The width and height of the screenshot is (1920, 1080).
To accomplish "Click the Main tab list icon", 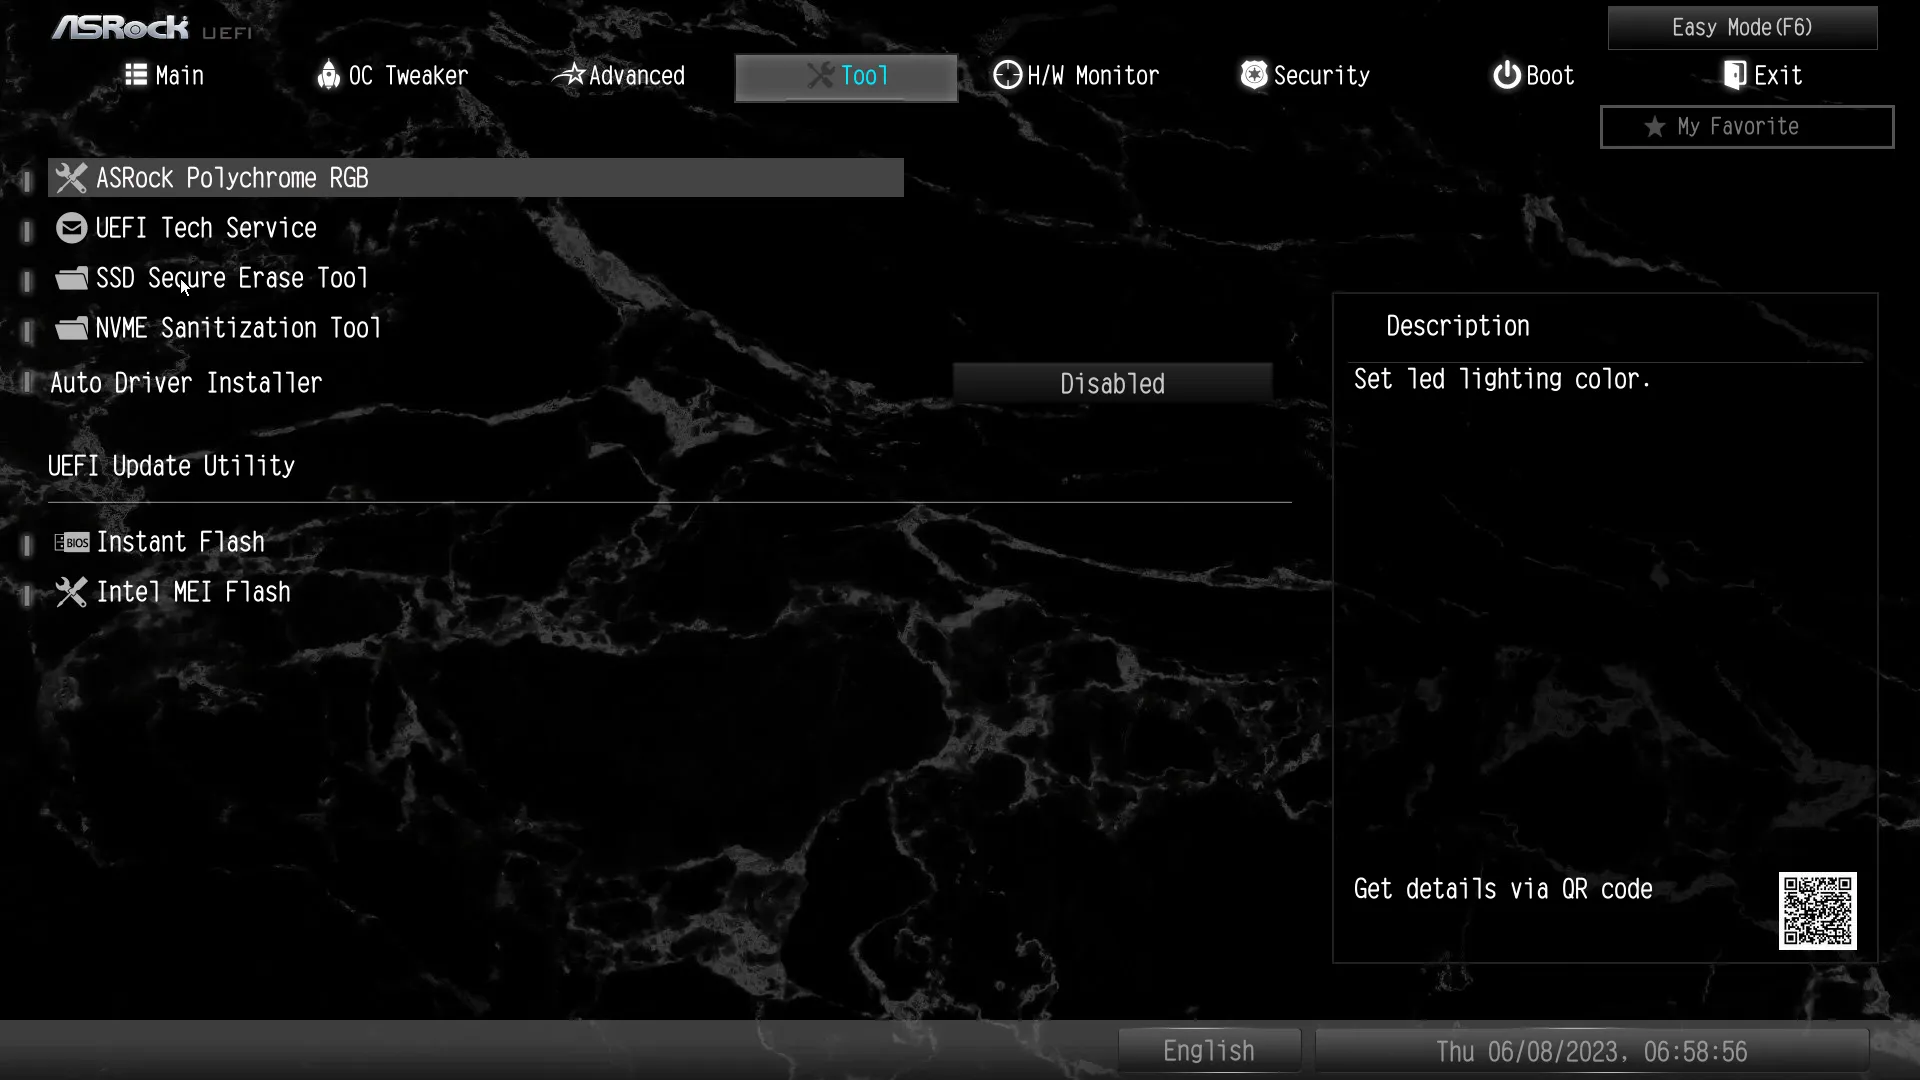I will pos(136,75).
